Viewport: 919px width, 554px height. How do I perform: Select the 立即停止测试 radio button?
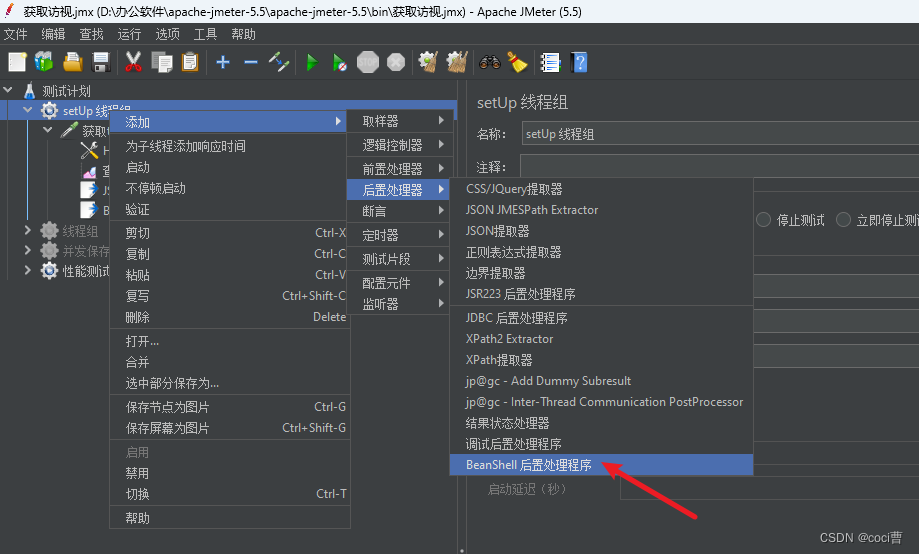(843, 220)
